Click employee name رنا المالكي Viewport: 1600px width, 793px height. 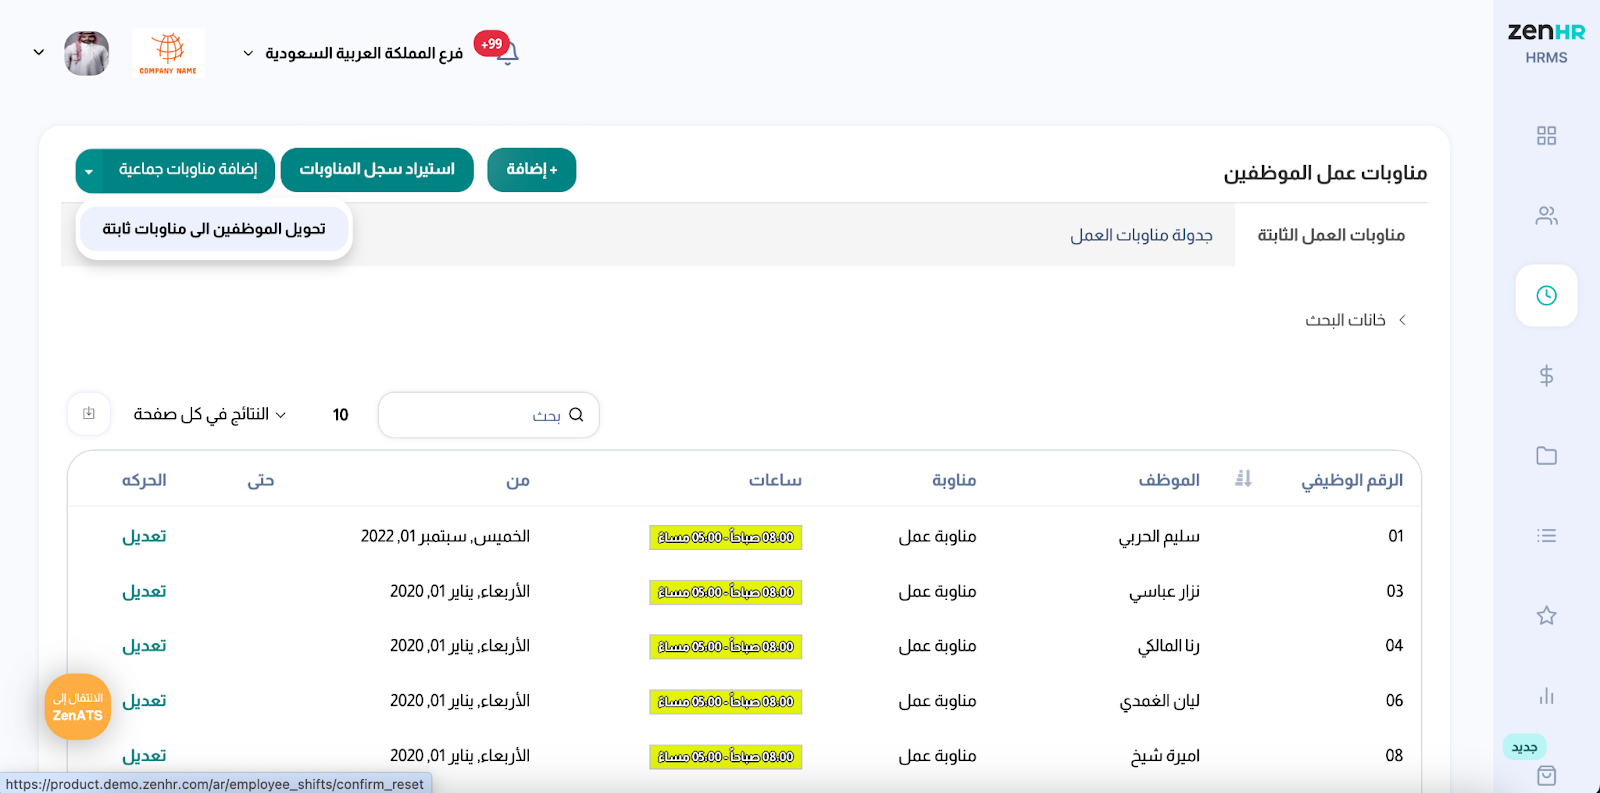1168,646
